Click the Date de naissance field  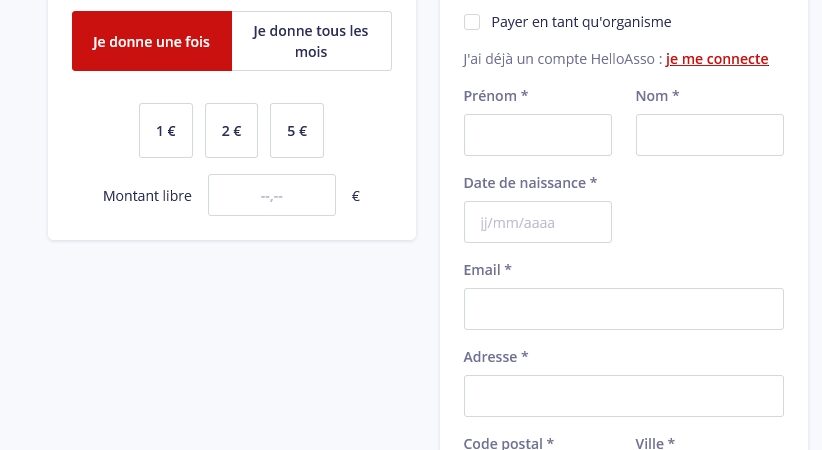538,222
